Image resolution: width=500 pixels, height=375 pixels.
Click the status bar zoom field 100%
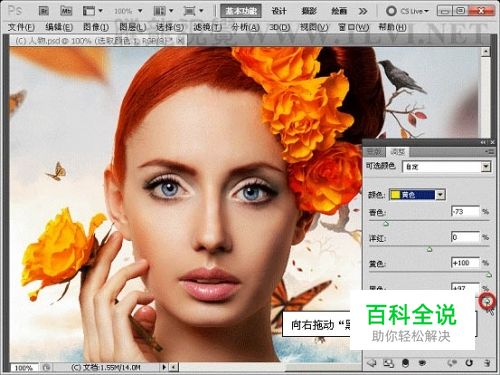23,367
